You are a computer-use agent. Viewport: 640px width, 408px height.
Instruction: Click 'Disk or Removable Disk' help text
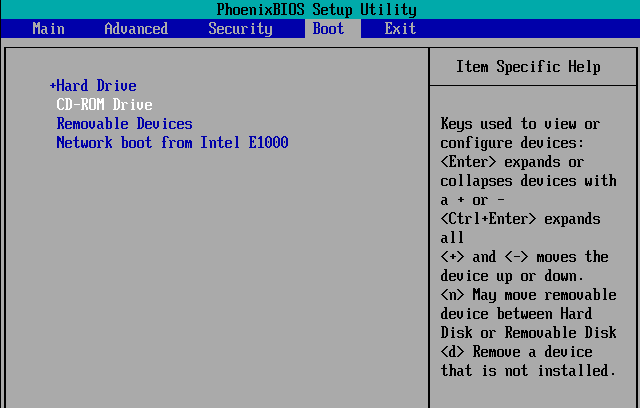[x=528, y=333]
